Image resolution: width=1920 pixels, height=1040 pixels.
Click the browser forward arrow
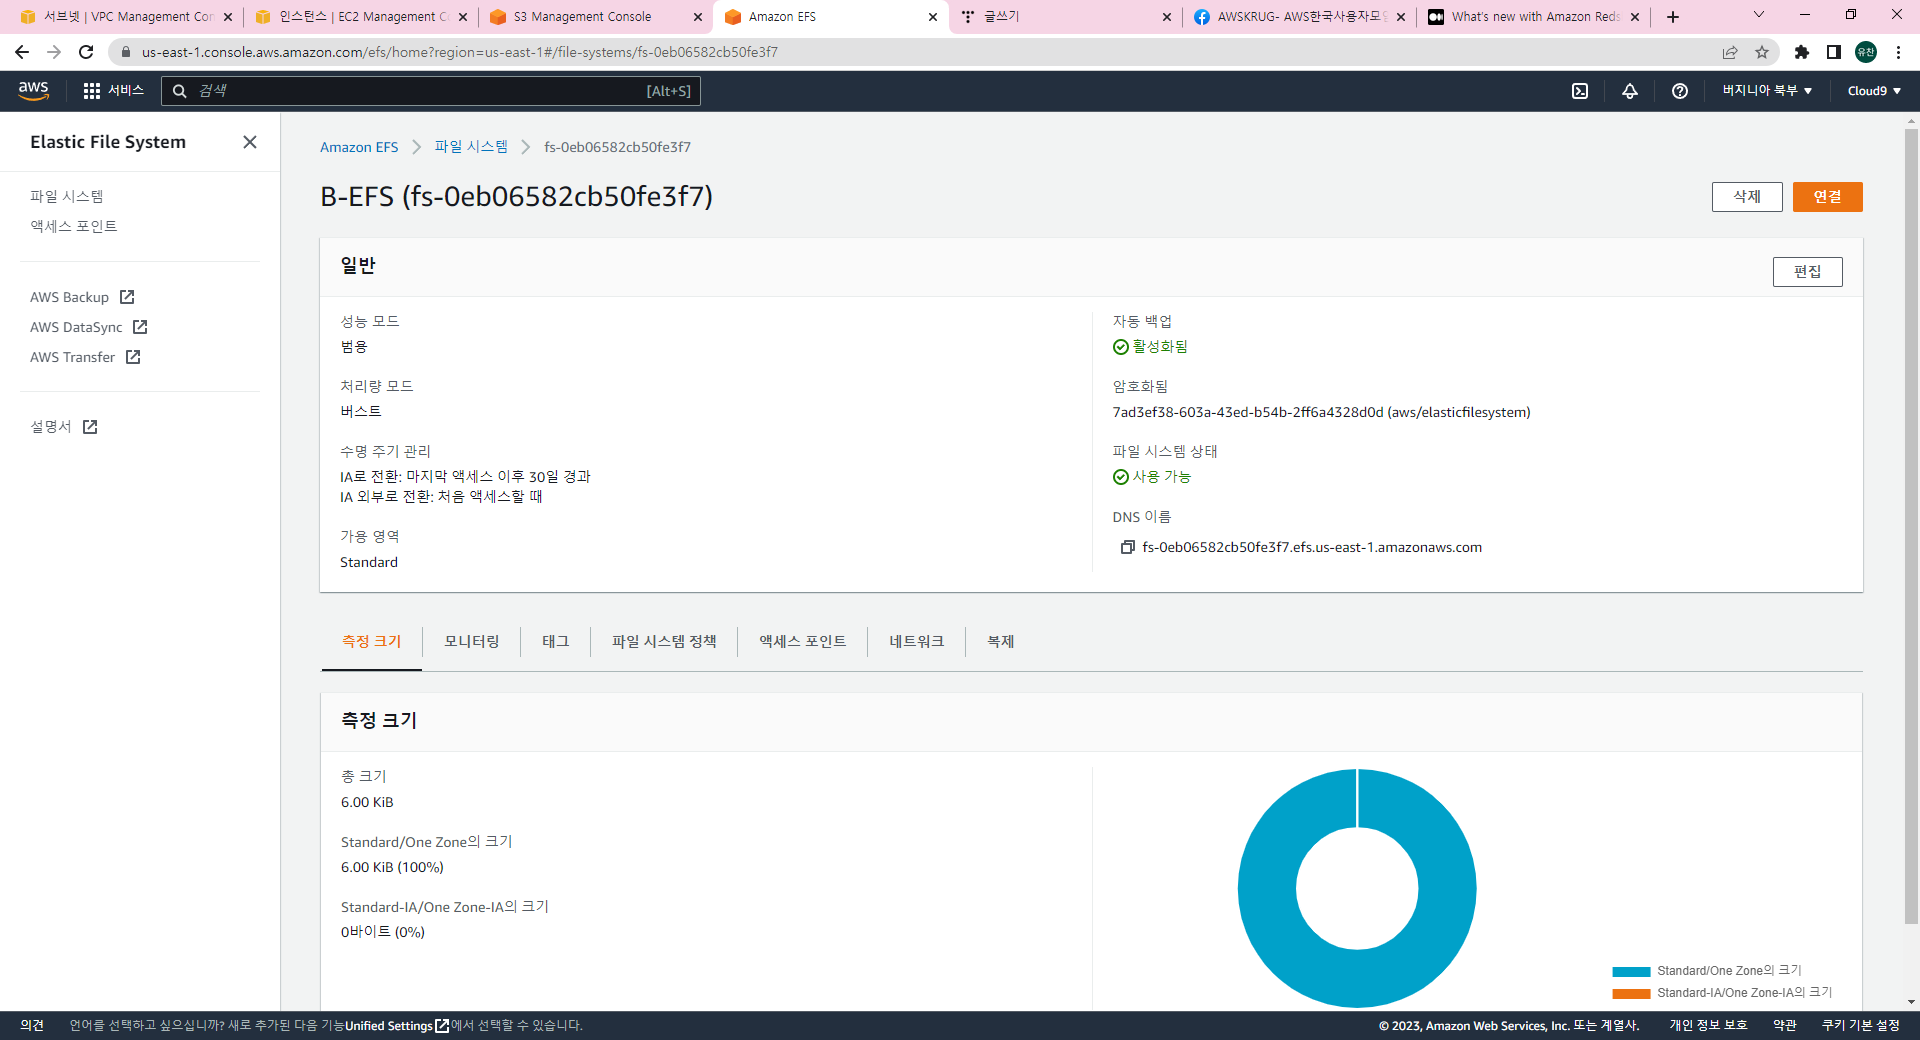(x=54, y=52)
